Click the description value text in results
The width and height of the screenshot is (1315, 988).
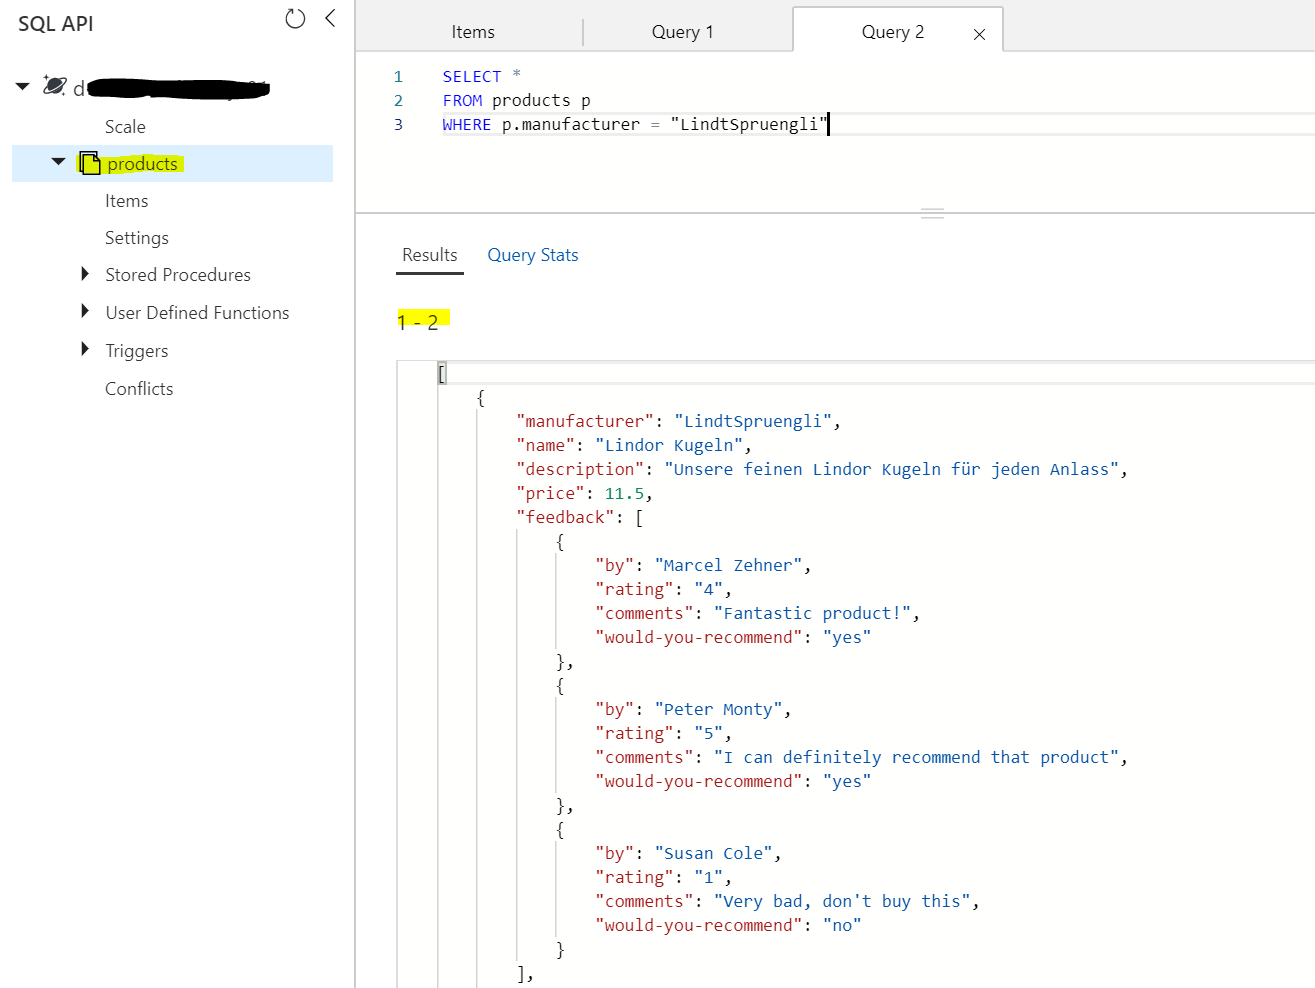pyautogui.click(x=891, y=469)
